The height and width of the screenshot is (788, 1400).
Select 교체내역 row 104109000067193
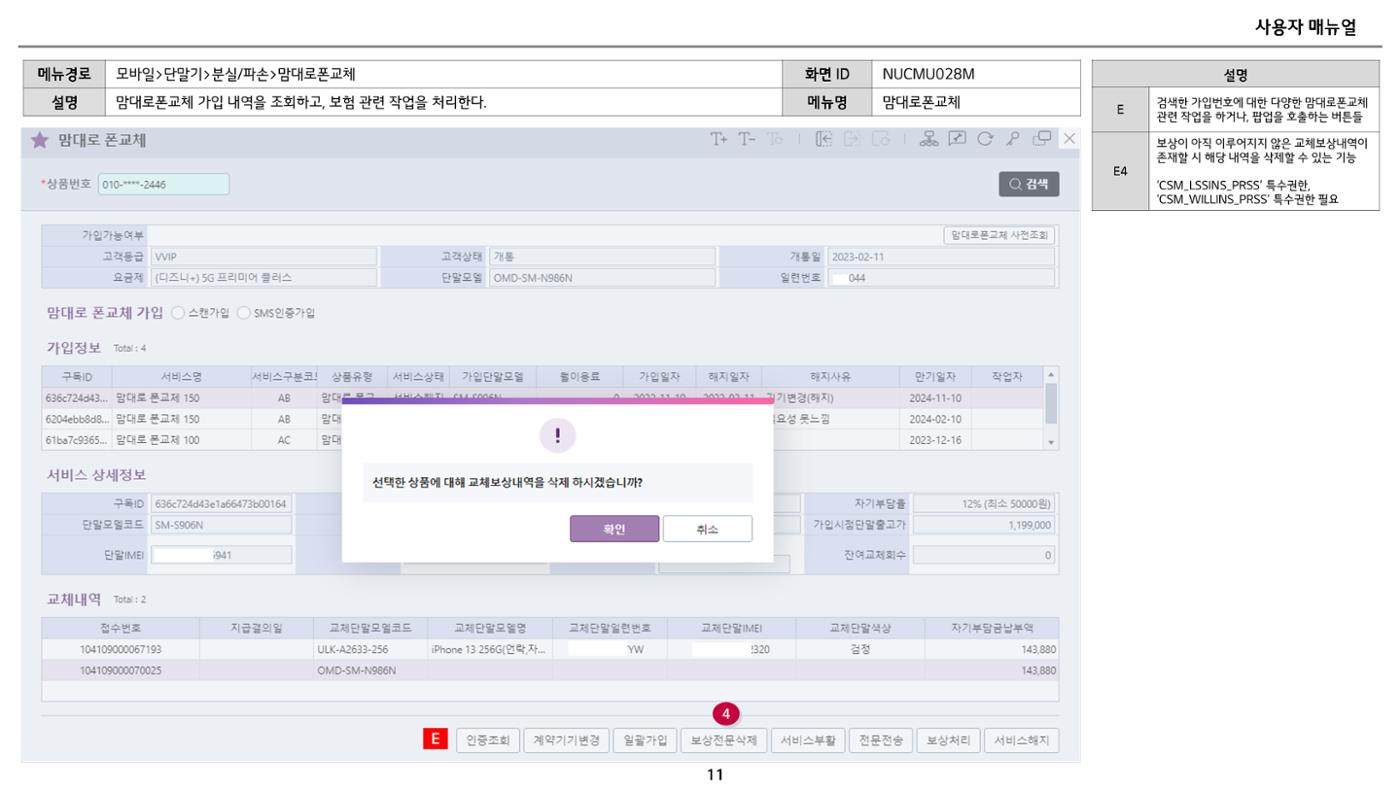pyautogui.click(x=550, y=648)
